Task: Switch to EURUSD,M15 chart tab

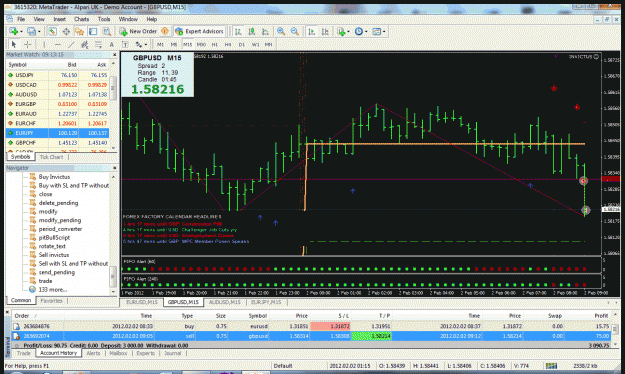Action: (142, 302)
